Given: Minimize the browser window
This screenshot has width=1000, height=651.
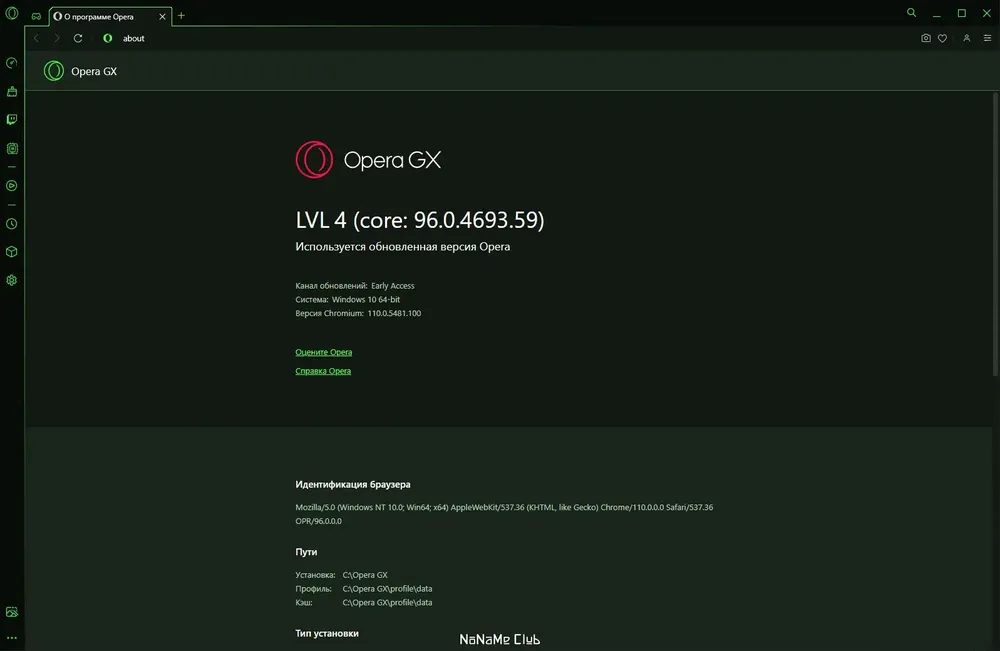Looking at the screenshot, I should click(936, 13).
